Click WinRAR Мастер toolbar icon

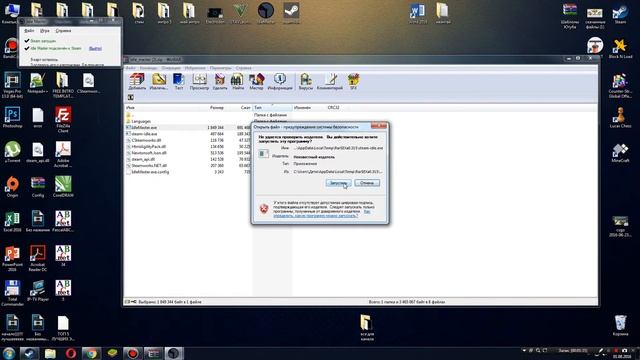[x=256, y=82]
